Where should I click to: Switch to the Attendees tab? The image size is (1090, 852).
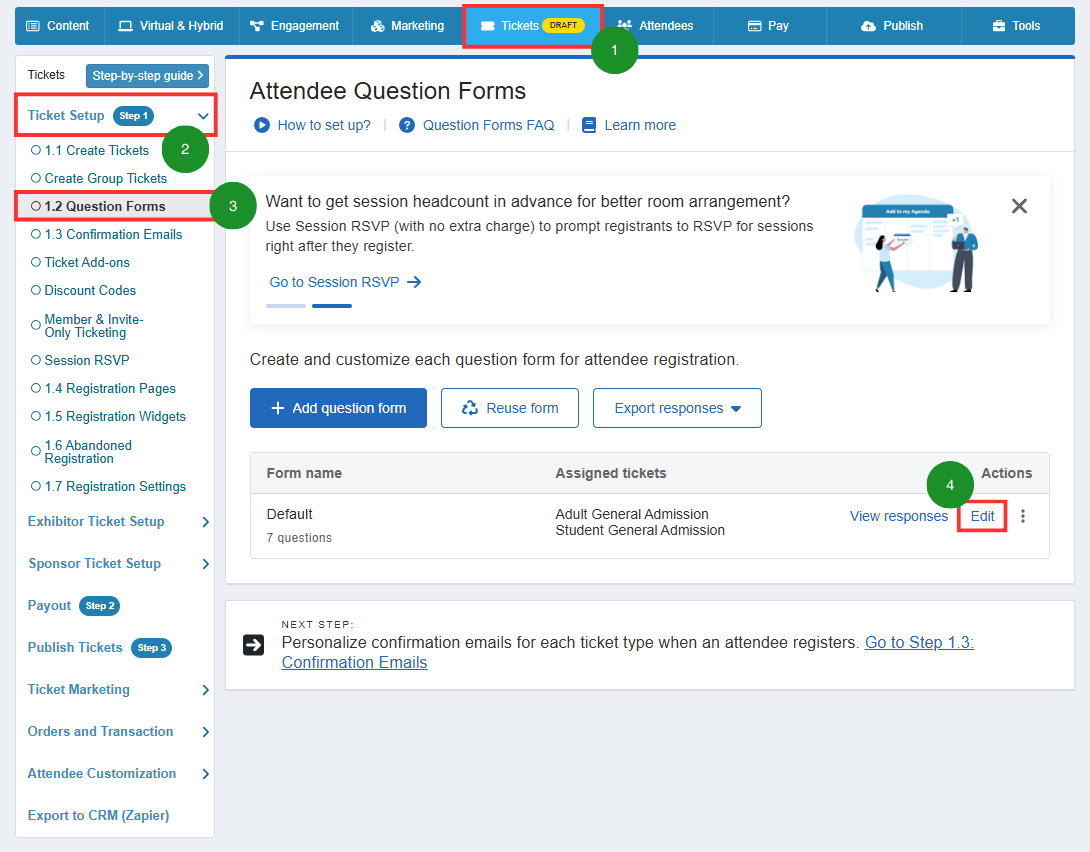(x=655, y=26)
